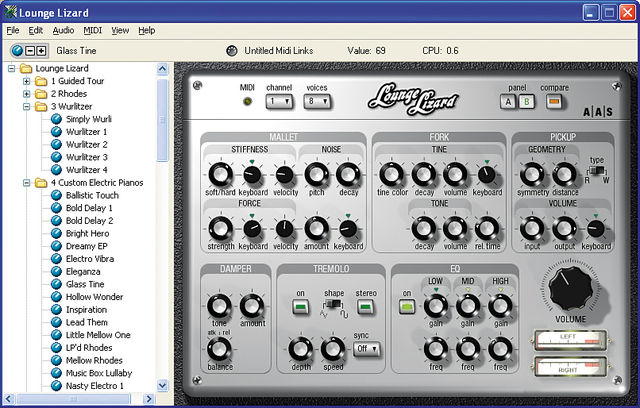Open the View menu
The width and height of the screenshot is (640, 408).
coord(120,30)
